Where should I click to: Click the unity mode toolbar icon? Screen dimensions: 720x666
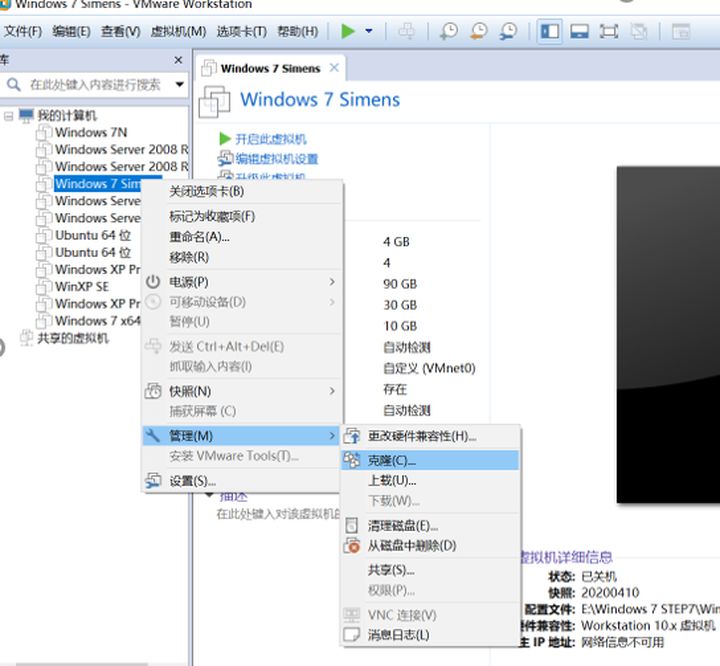(639, 31)
